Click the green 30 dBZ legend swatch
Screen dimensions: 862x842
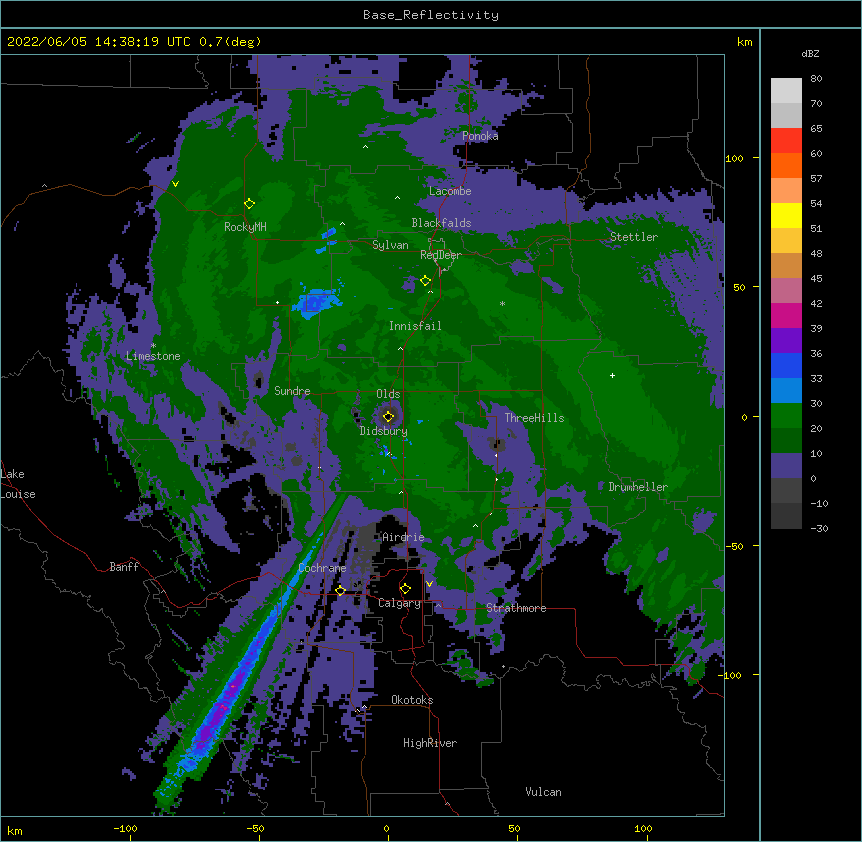point(786,416)
